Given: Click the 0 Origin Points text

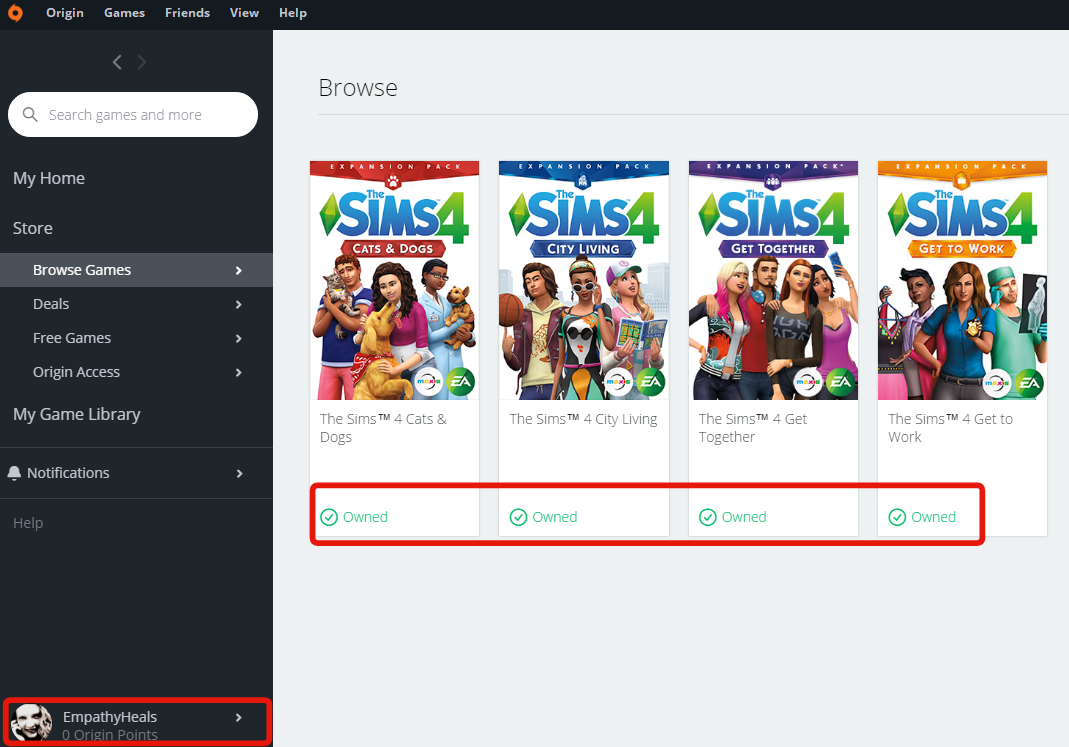Looking at the screenshot, I should [x=110, y=735].
